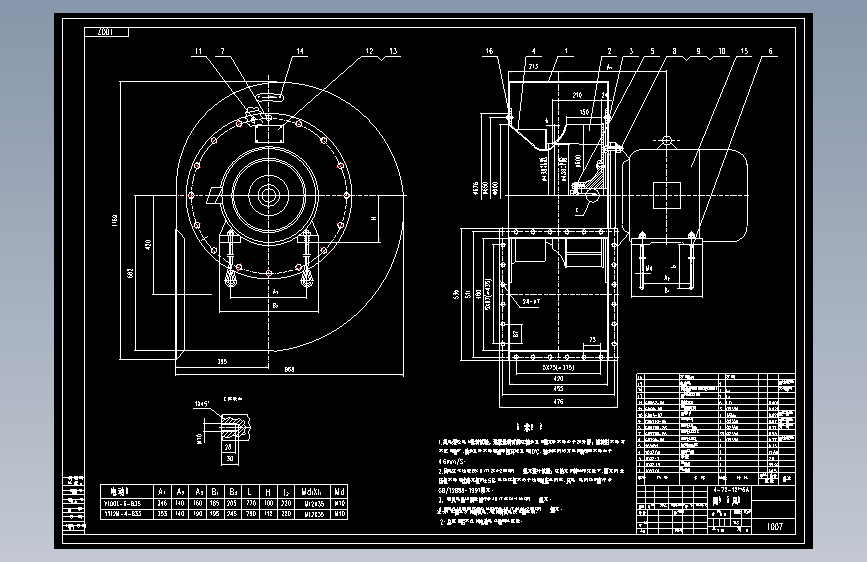This screenshot has width=867, height=562.
Task: Select part callout number 3
Action: point(631,51)
